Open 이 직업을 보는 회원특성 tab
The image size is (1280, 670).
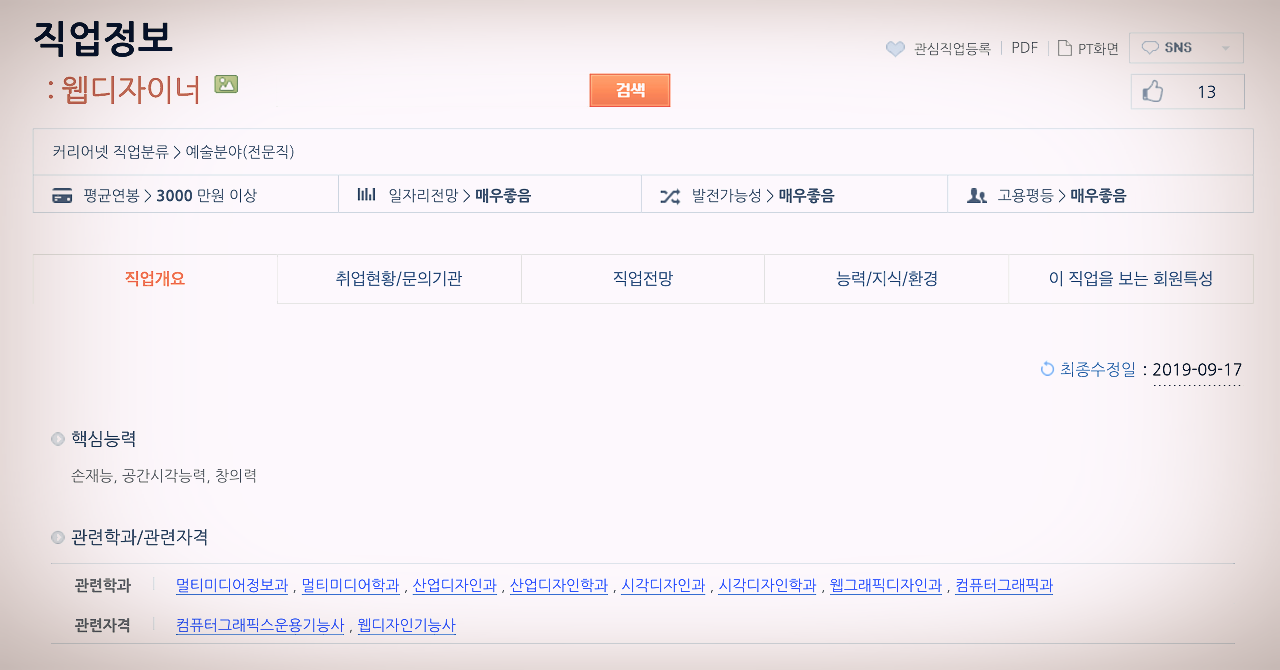(1131, 279)
